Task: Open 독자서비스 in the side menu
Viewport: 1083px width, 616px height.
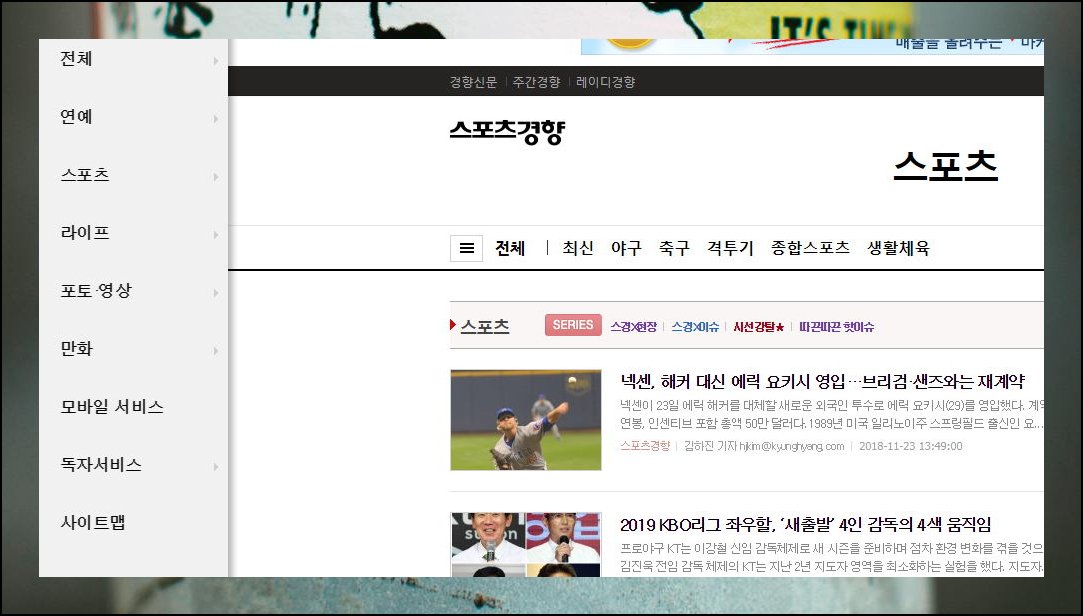Action: coord(101,465)
